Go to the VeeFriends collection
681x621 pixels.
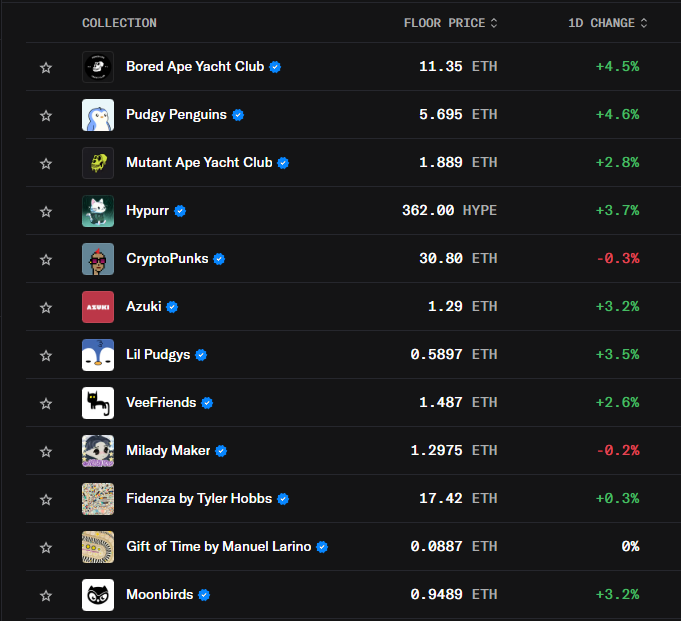click(x=161, y=403)
